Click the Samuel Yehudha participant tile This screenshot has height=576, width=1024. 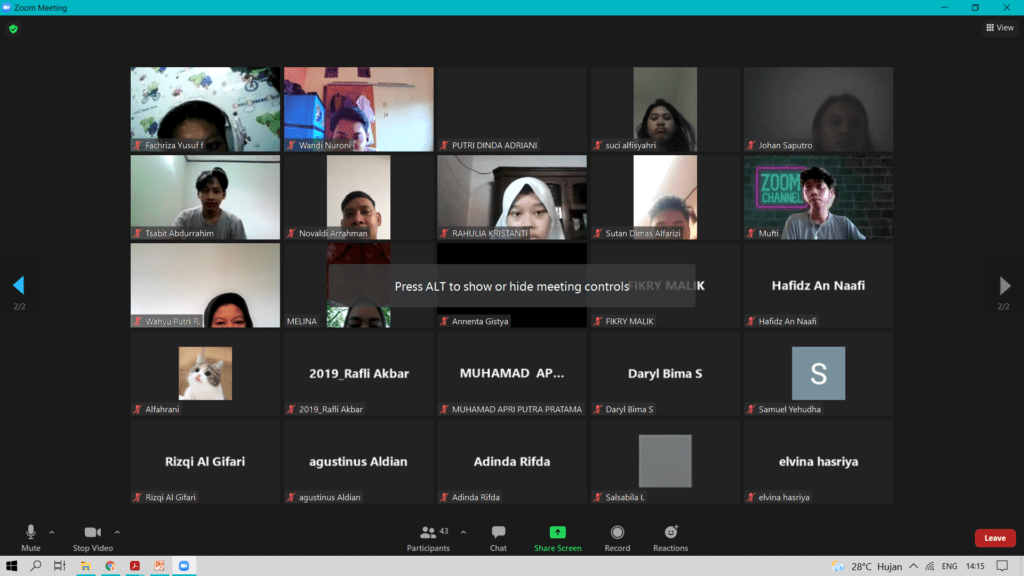[x=818, y=374]
